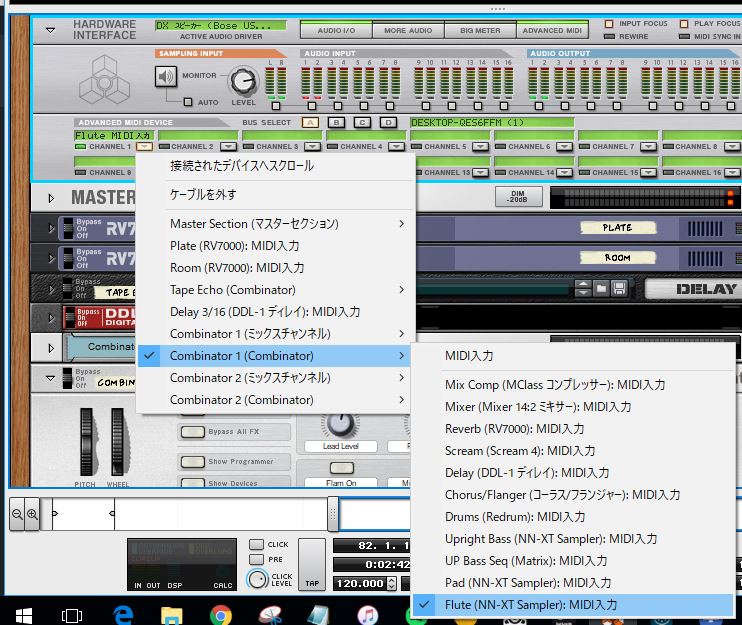Select Flute (NN-XT Sampler) MIDI input
The width and height of the screenshot is (742, 625).
point(573,605)
